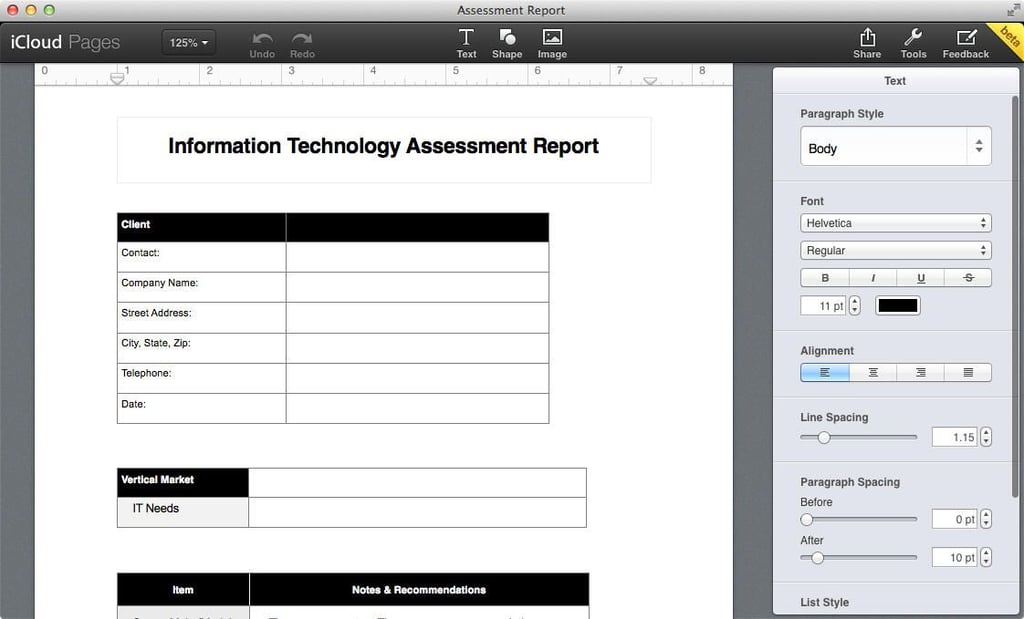Redo the last action

pyautogui.click(x=302, y=45)
